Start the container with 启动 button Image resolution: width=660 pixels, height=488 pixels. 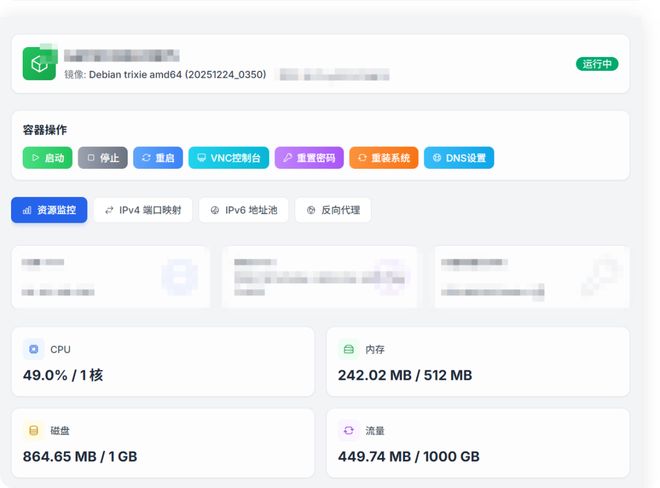coord(48,158)
